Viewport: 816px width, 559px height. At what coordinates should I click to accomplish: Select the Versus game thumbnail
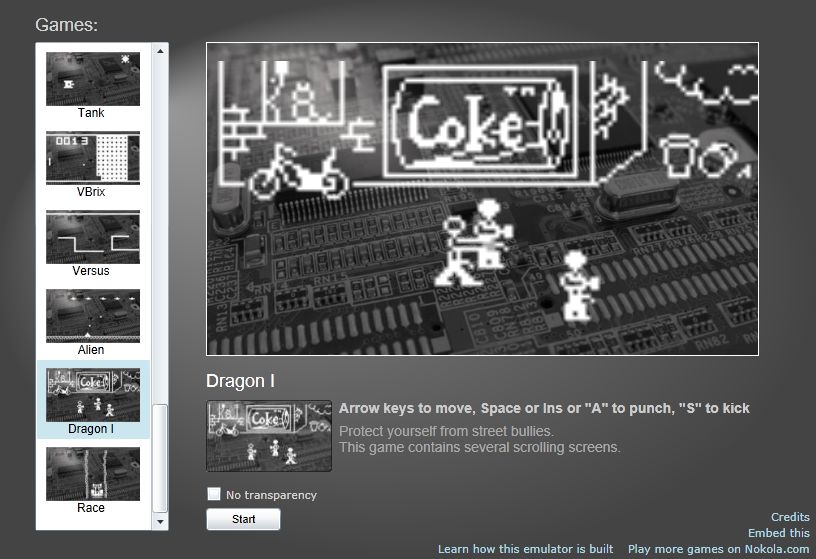click(93, 237)
